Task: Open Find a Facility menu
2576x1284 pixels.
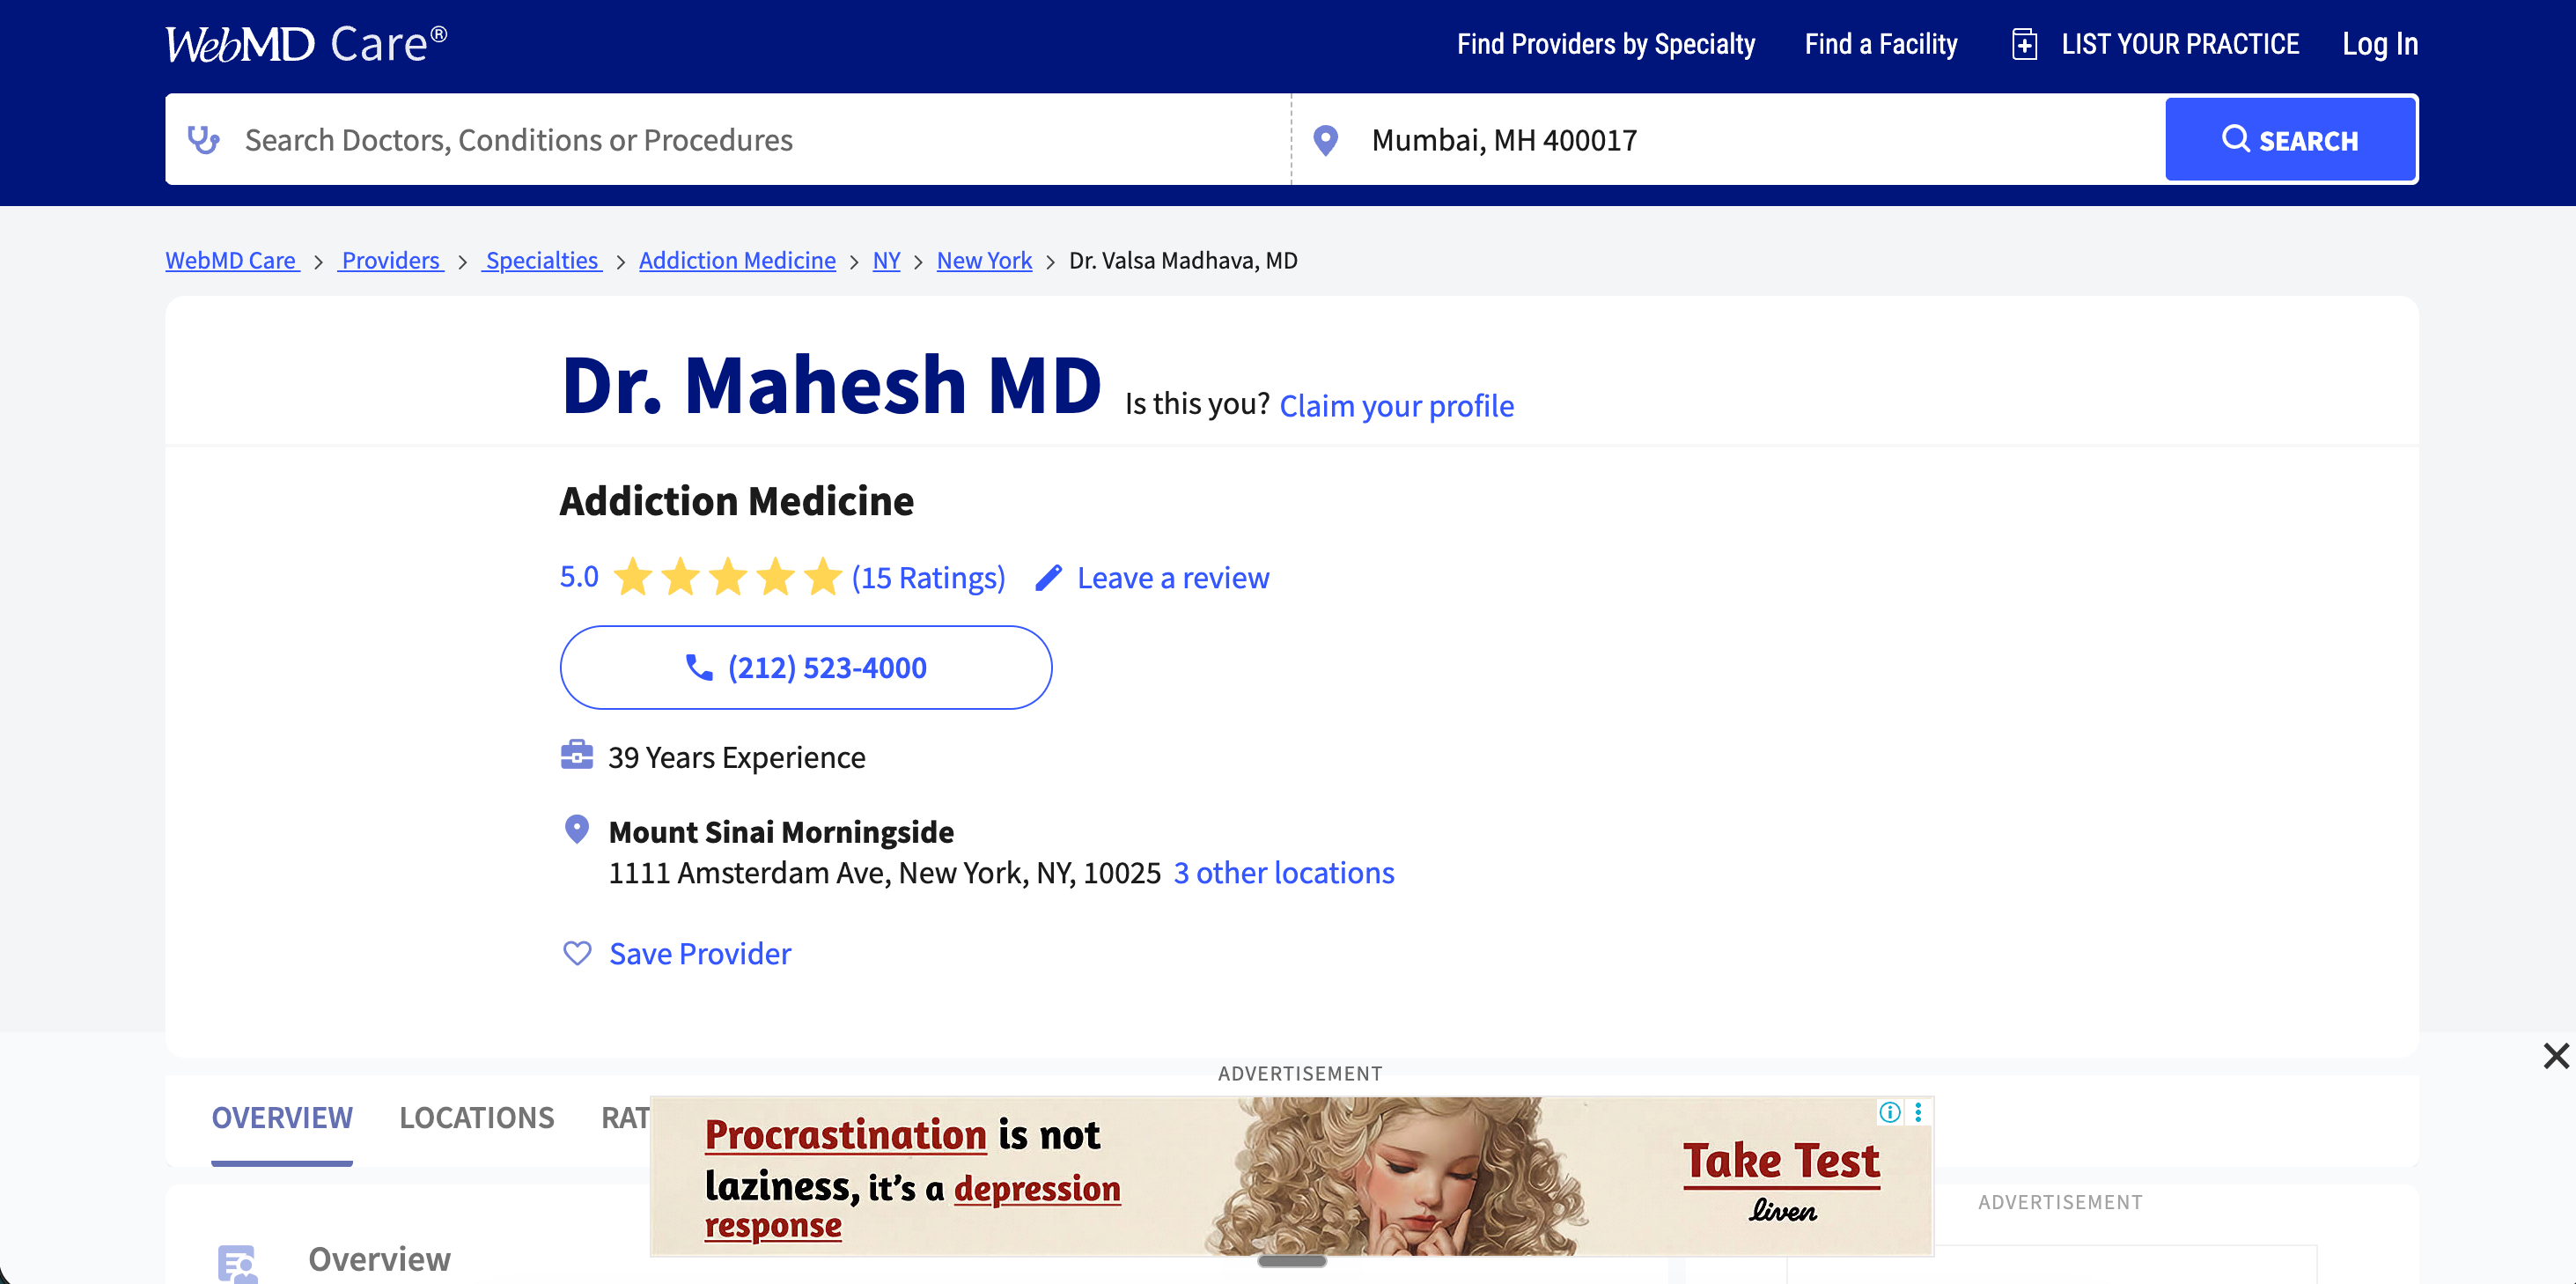Action: pos(1880,44)
